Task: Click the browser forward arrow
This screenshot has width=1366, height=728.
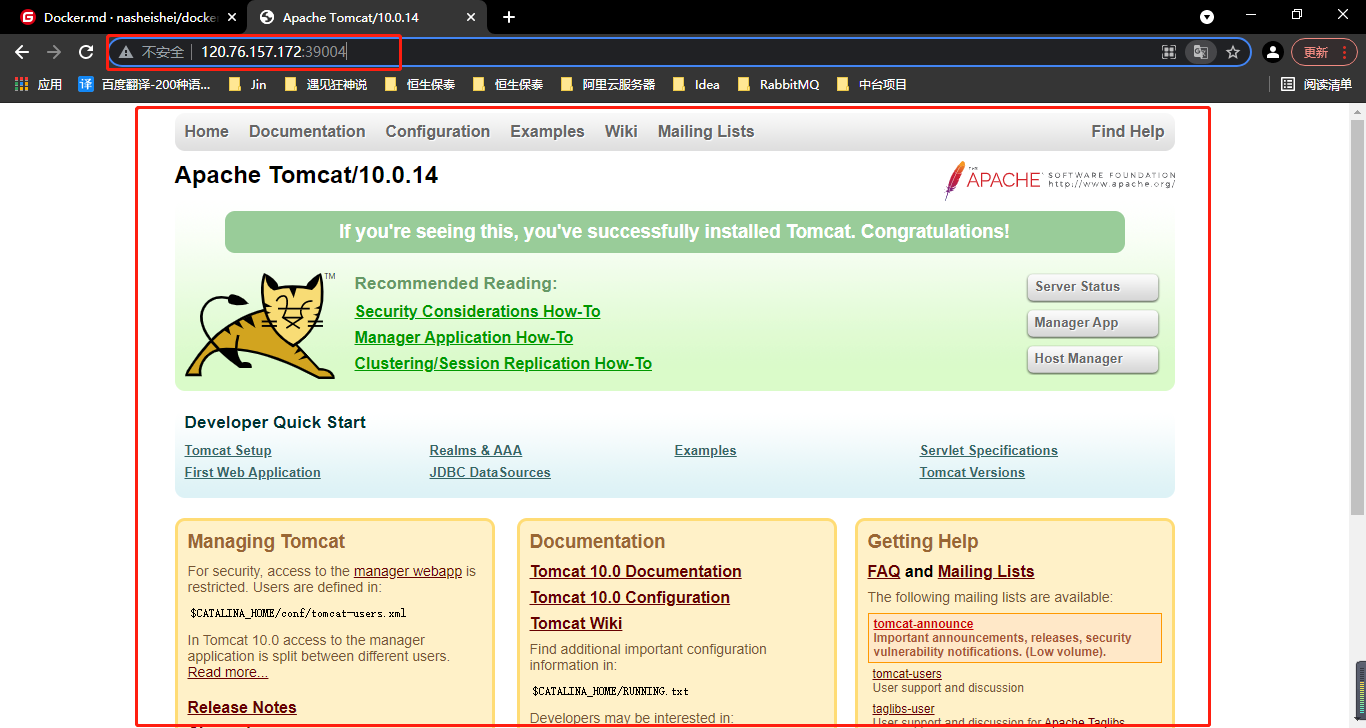Action: pyautogui.click(x=54, y=52)
